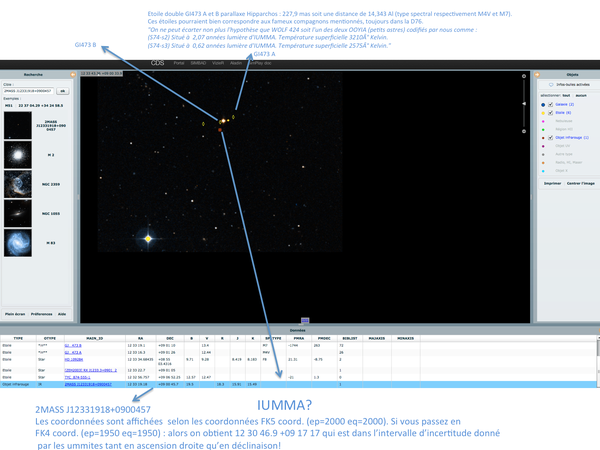
Task: Open Aide in the search panel
Action: [62, 314]
